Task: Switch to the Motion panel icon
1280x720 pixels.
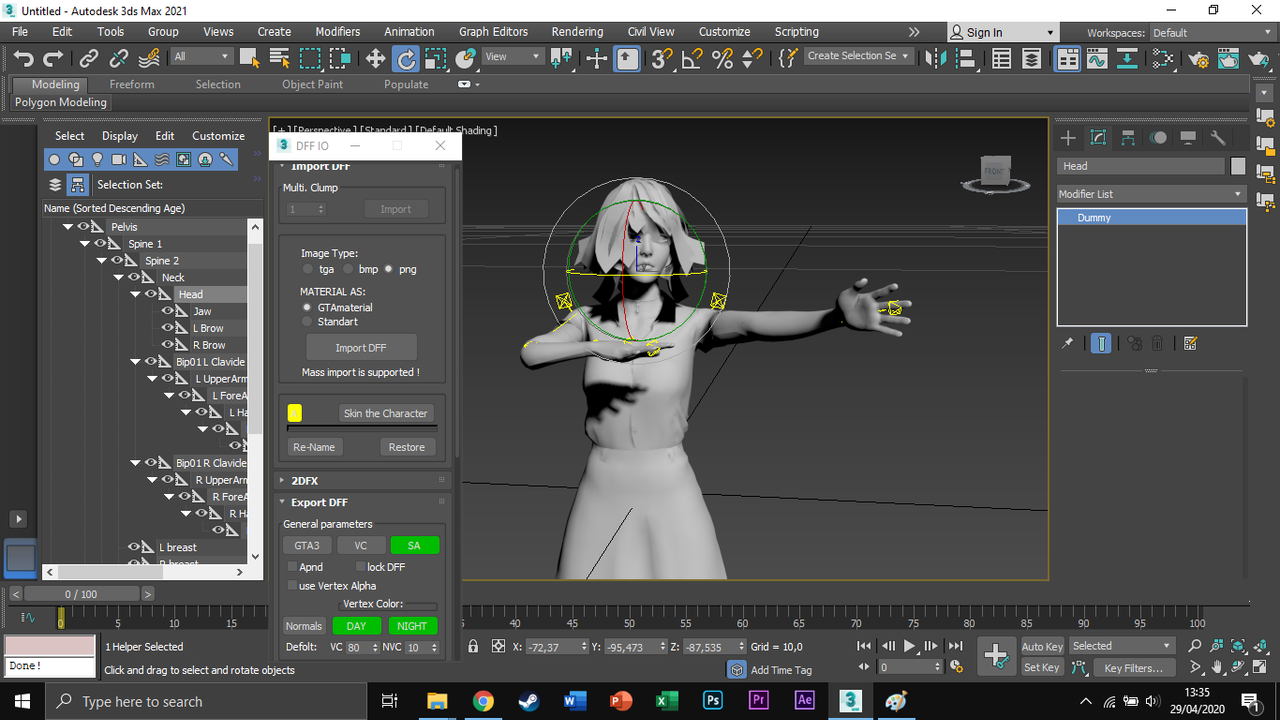Action: (1158, 138)
